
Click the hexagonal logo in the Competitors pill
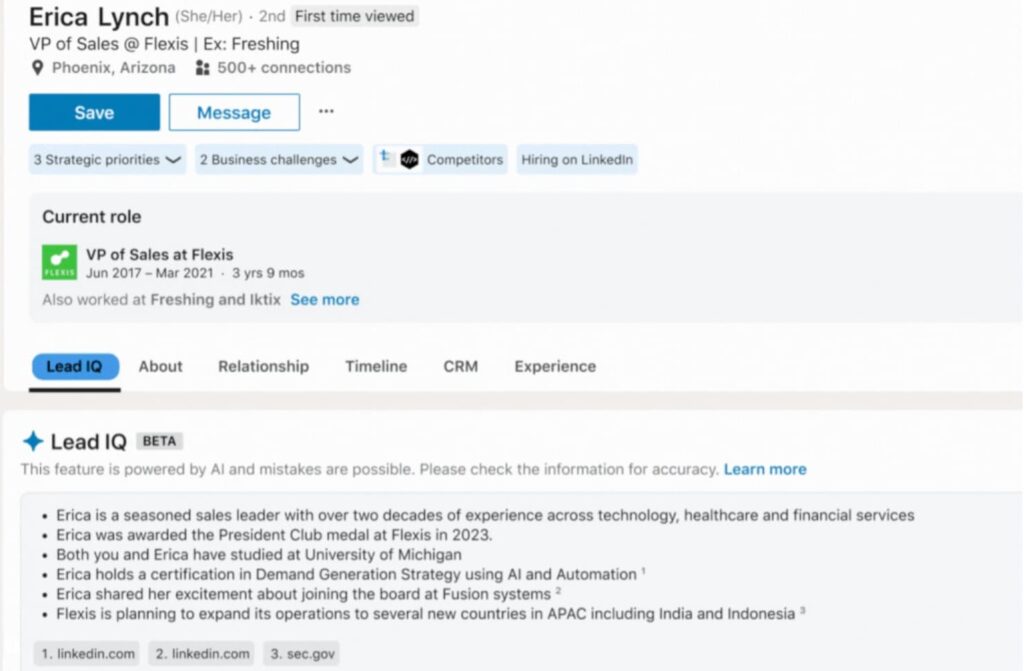click(x=412, y=158)
